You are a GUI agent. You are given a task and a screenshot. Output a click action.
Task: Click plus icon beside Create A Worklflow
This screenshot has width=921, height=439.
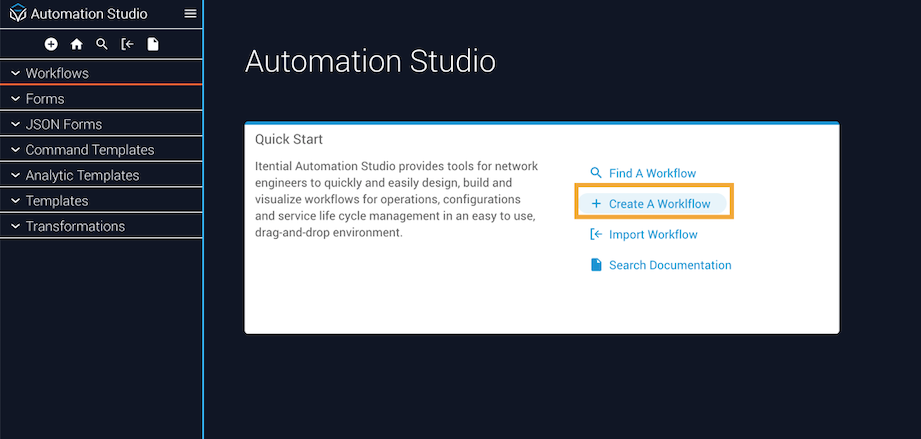pyautogui.click(x=596, y=204)
